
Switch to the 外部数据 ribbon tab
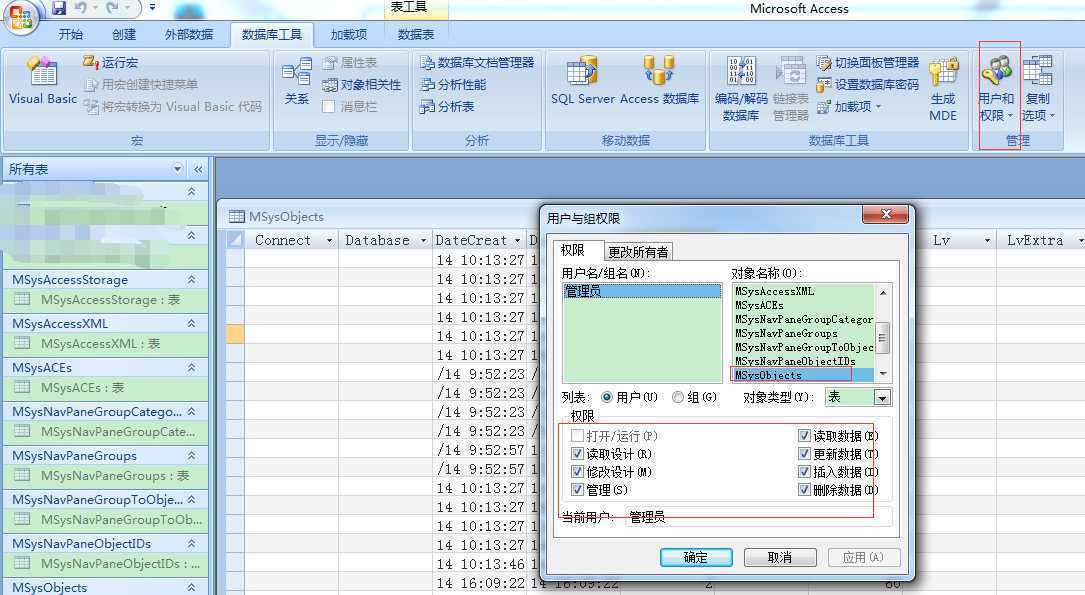(x=189, y=35)
